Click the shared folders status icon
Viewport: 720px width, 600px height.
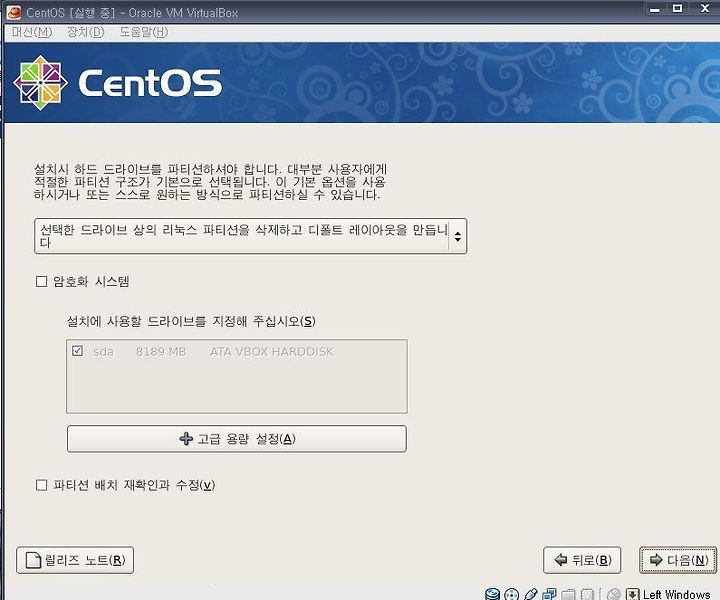(x=568, y=594)
